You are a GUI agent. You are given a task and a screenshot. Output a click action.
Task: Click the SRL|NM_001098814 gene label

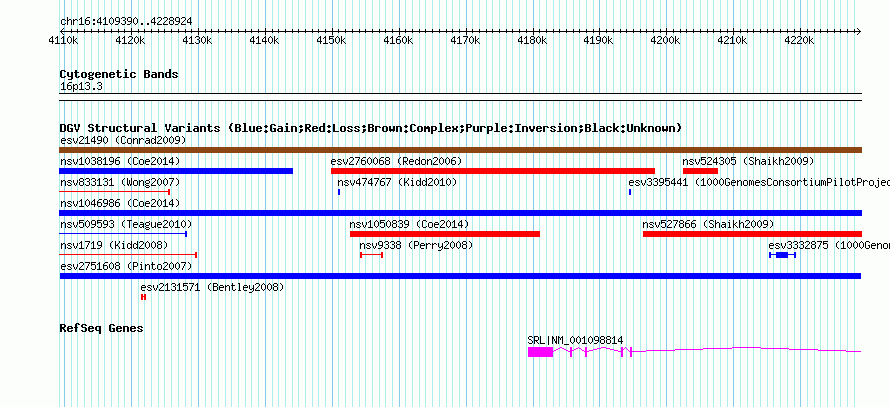tap(575, 340)
